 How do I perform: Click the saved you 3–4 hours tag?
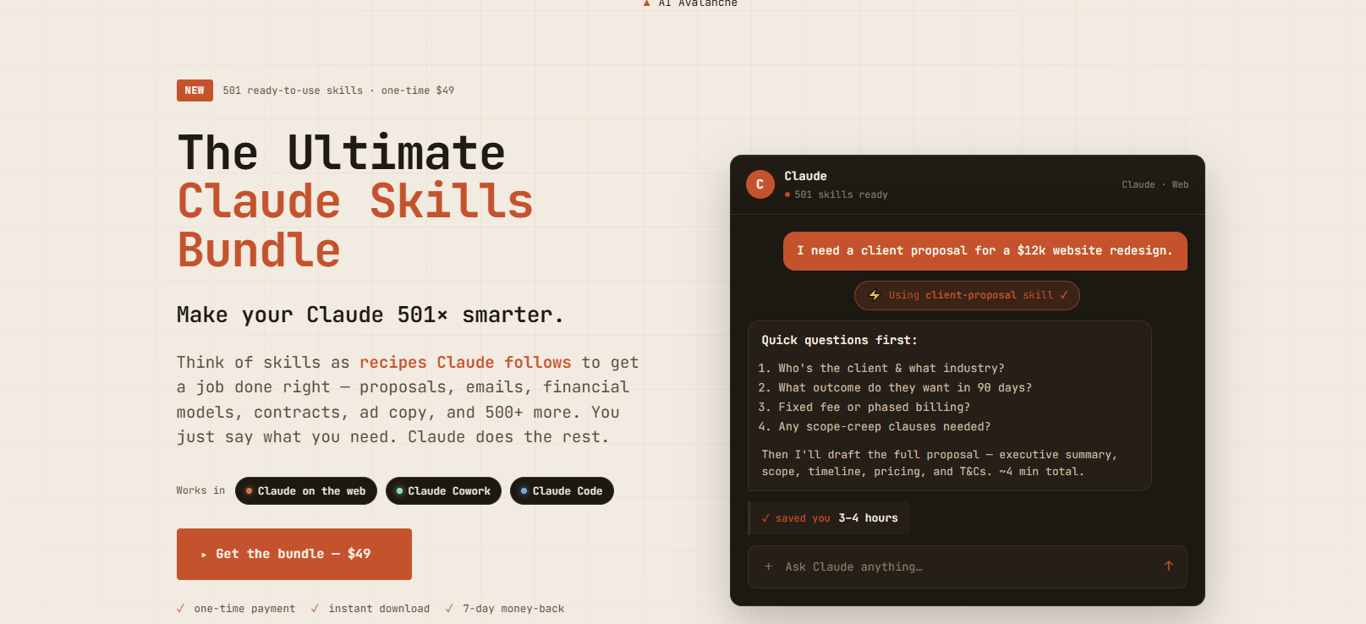pyautogui.click(x=829, y=518)
